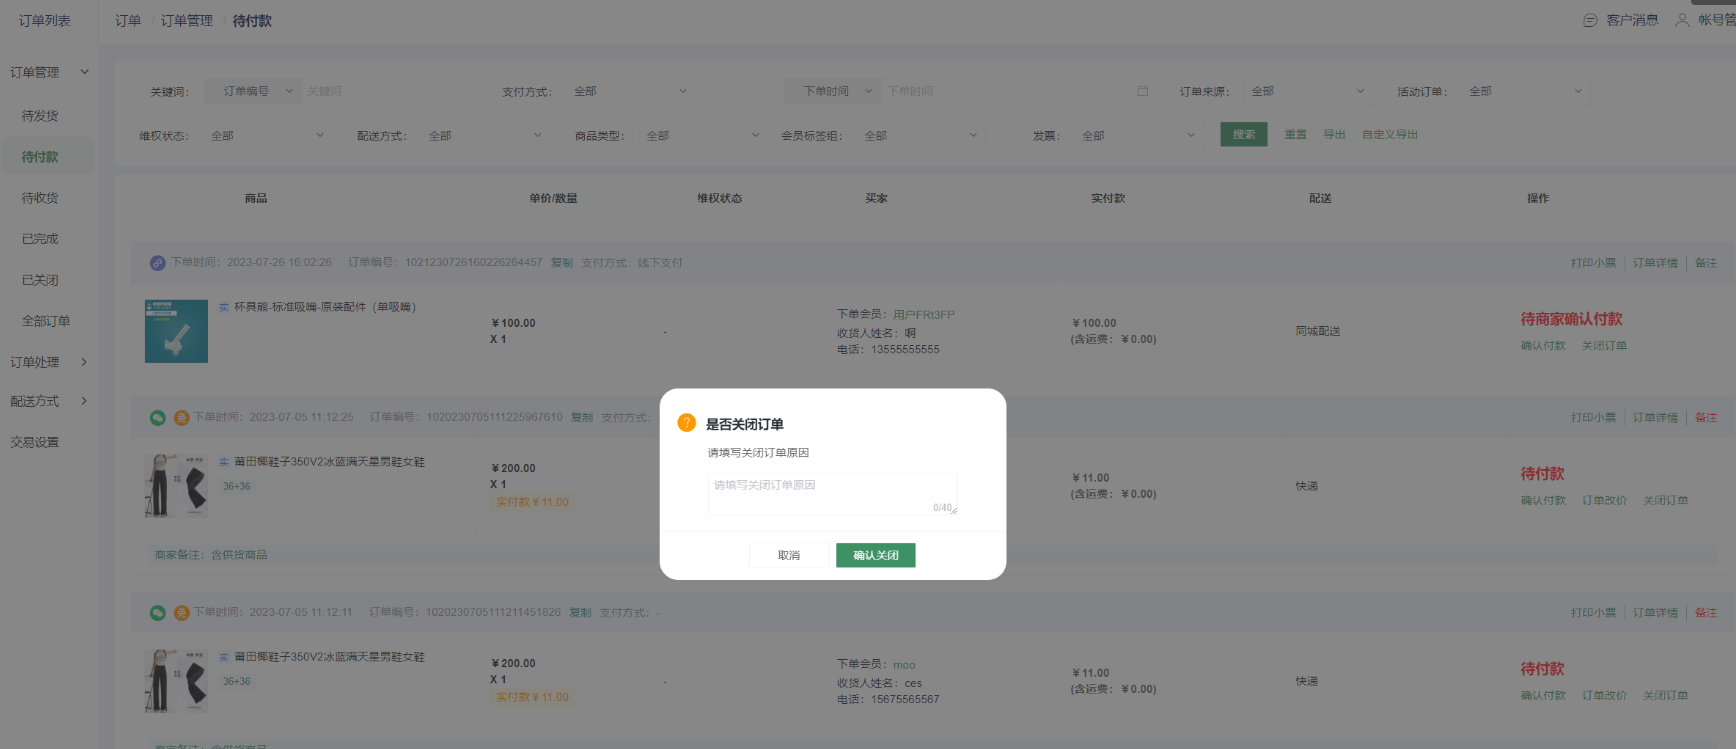
Task: Copy order number 1021230726160226264457
Action: (x=562, y=263)
